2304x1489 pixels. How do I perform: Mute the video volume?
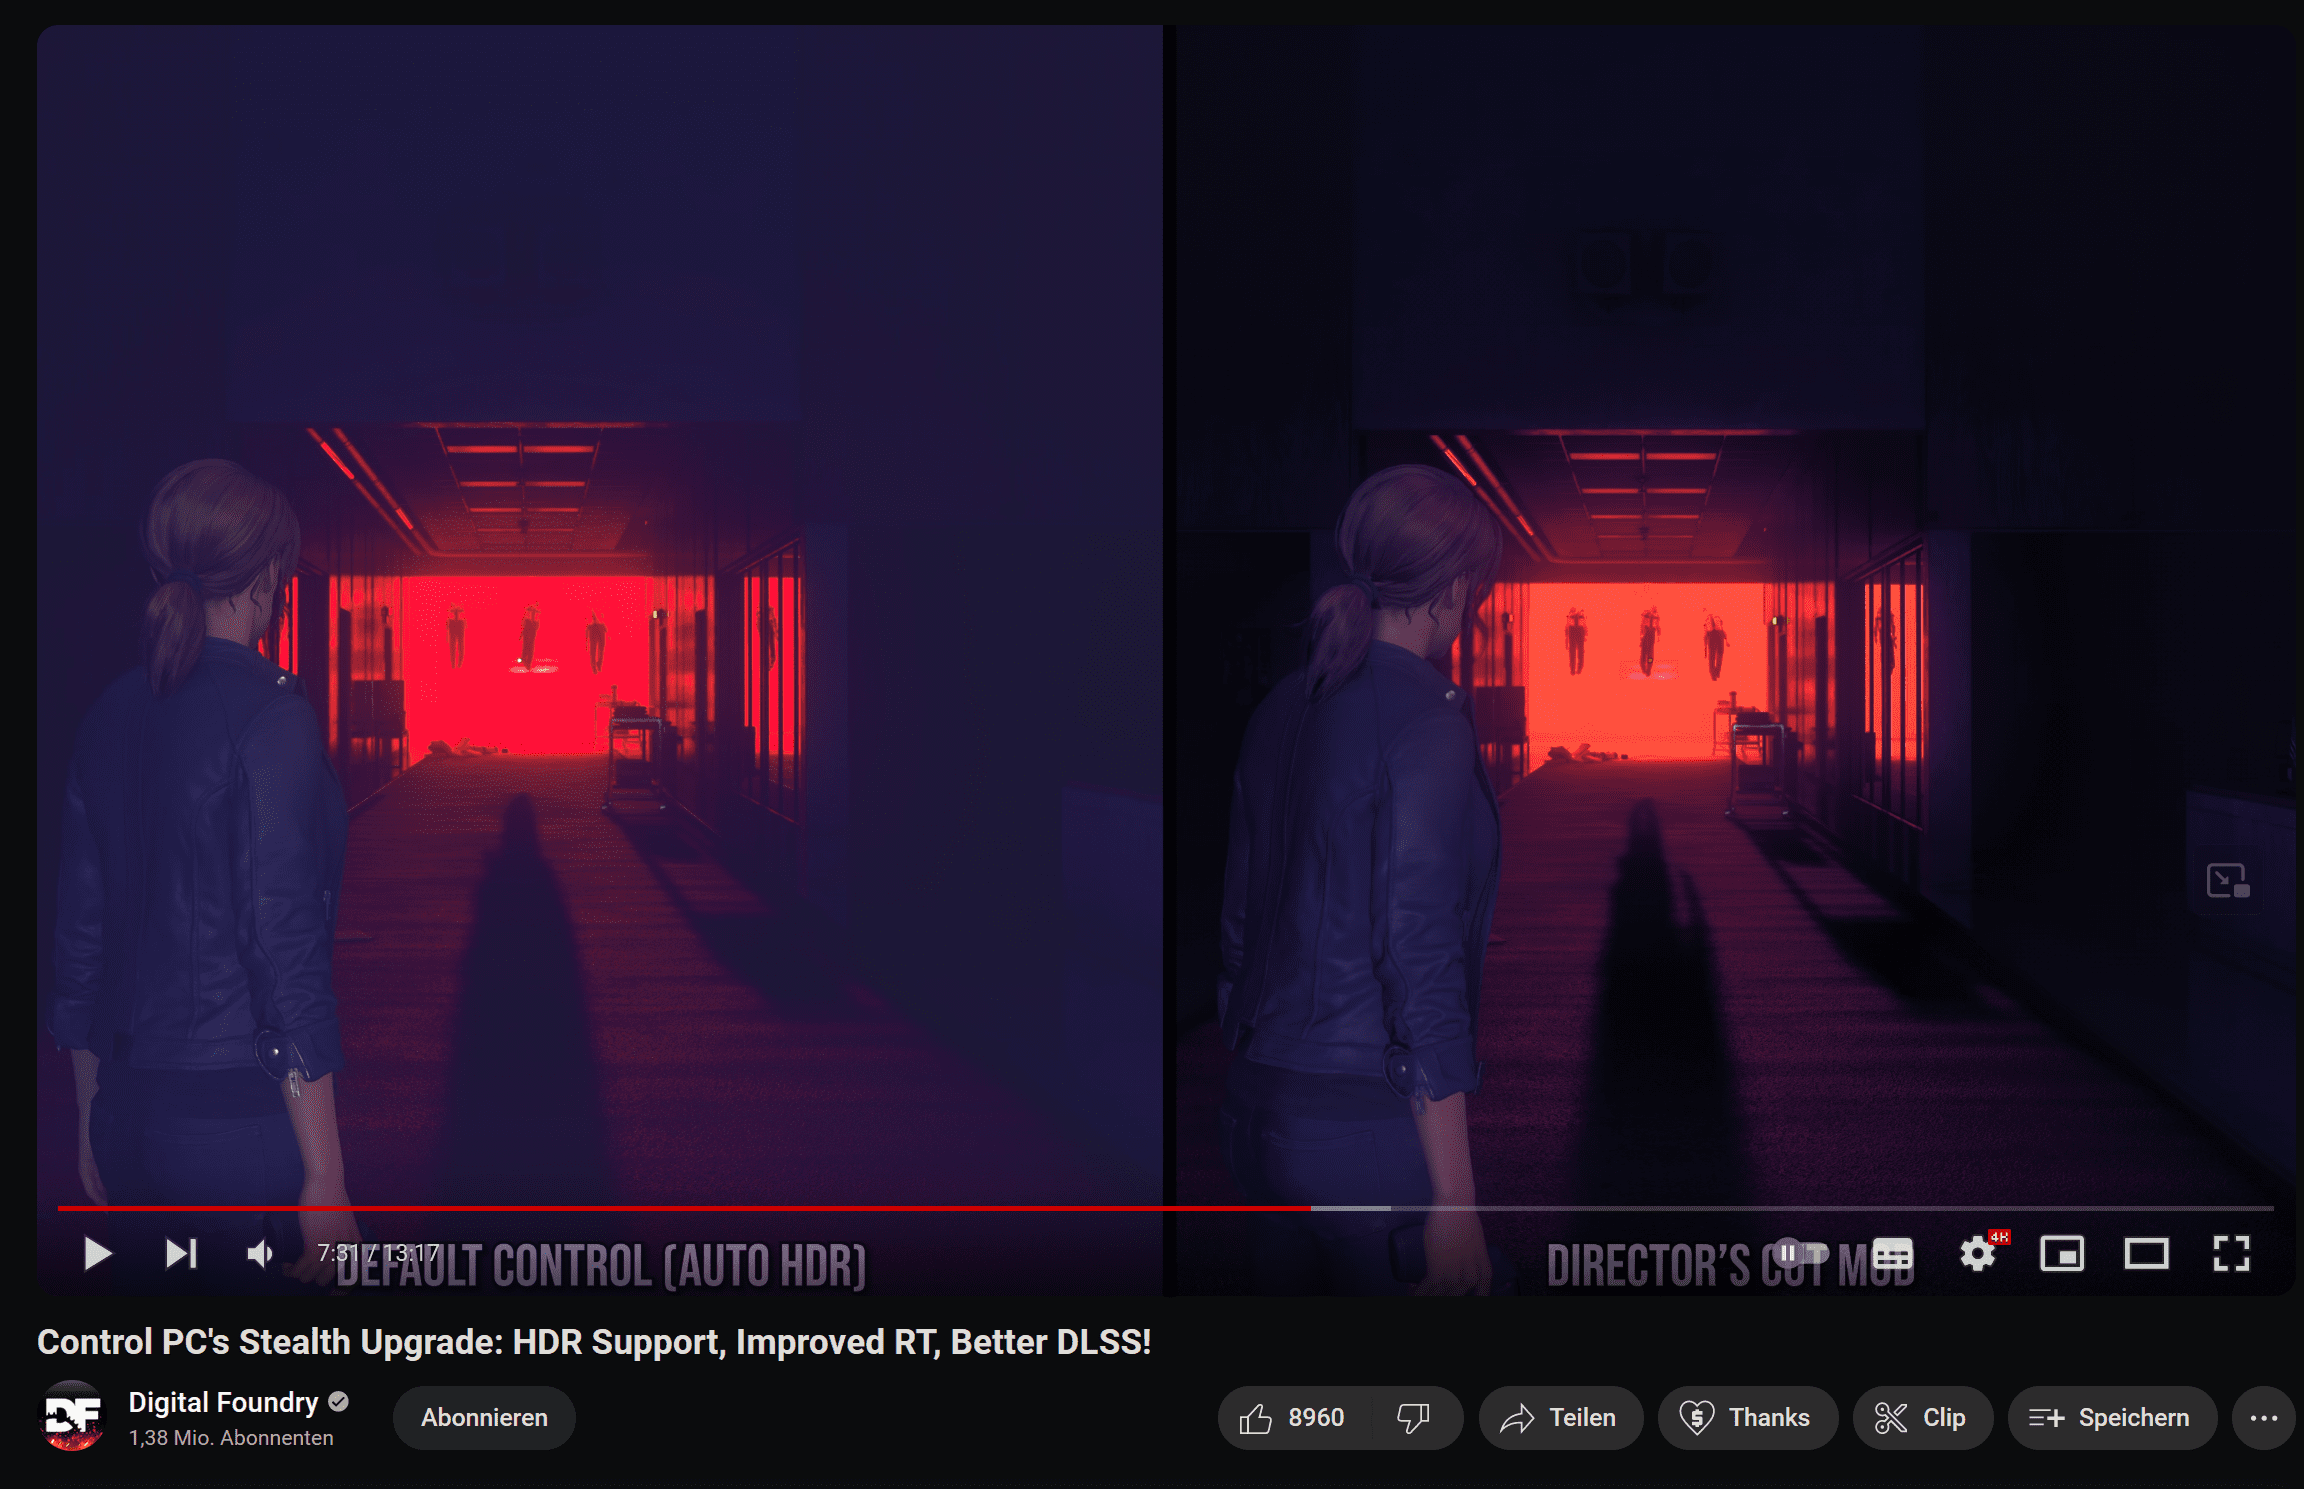click(260, 1253)
